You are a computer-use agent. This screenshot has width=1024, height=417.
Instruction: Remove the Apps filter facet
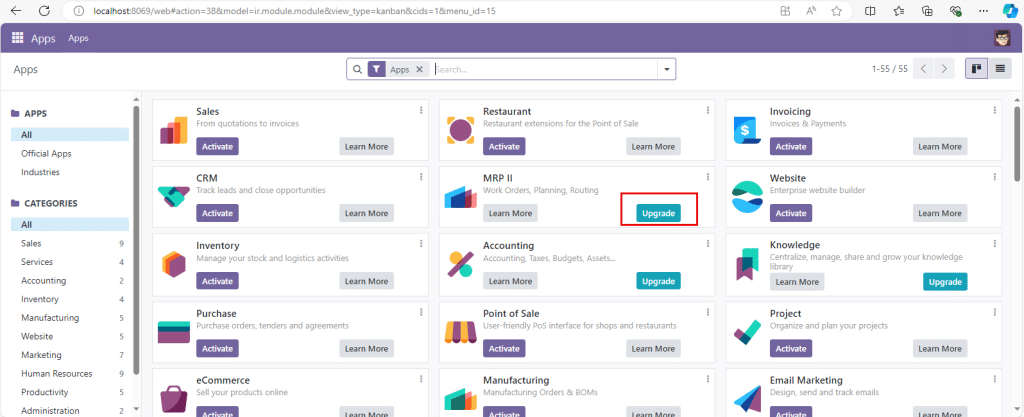pyautogui.click(x=419, y=69)
